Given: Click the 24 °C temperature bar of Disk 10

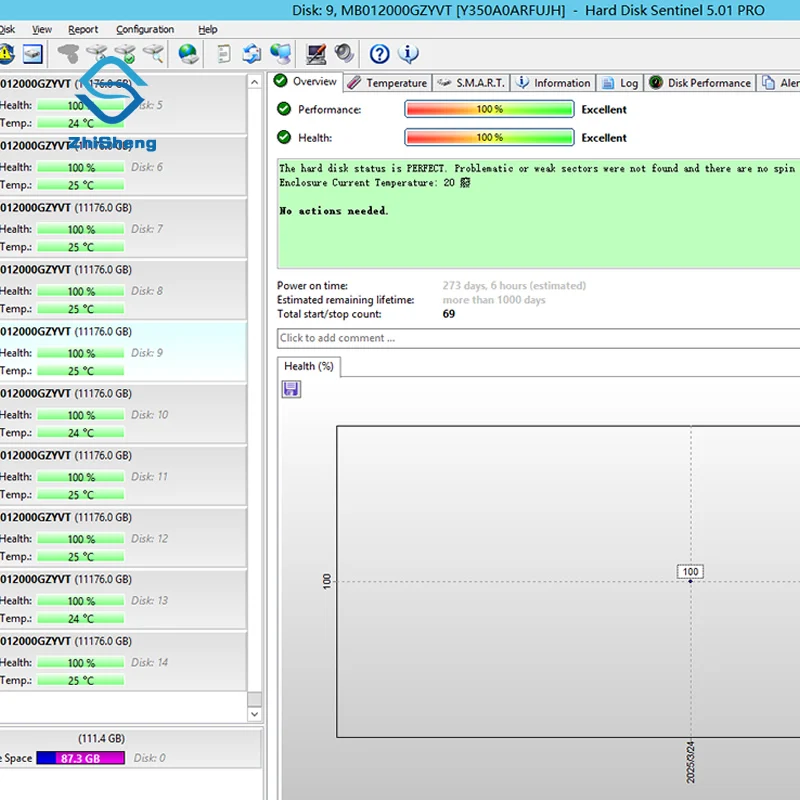Looking at the screenshot, I should click(x=81, y=433).
